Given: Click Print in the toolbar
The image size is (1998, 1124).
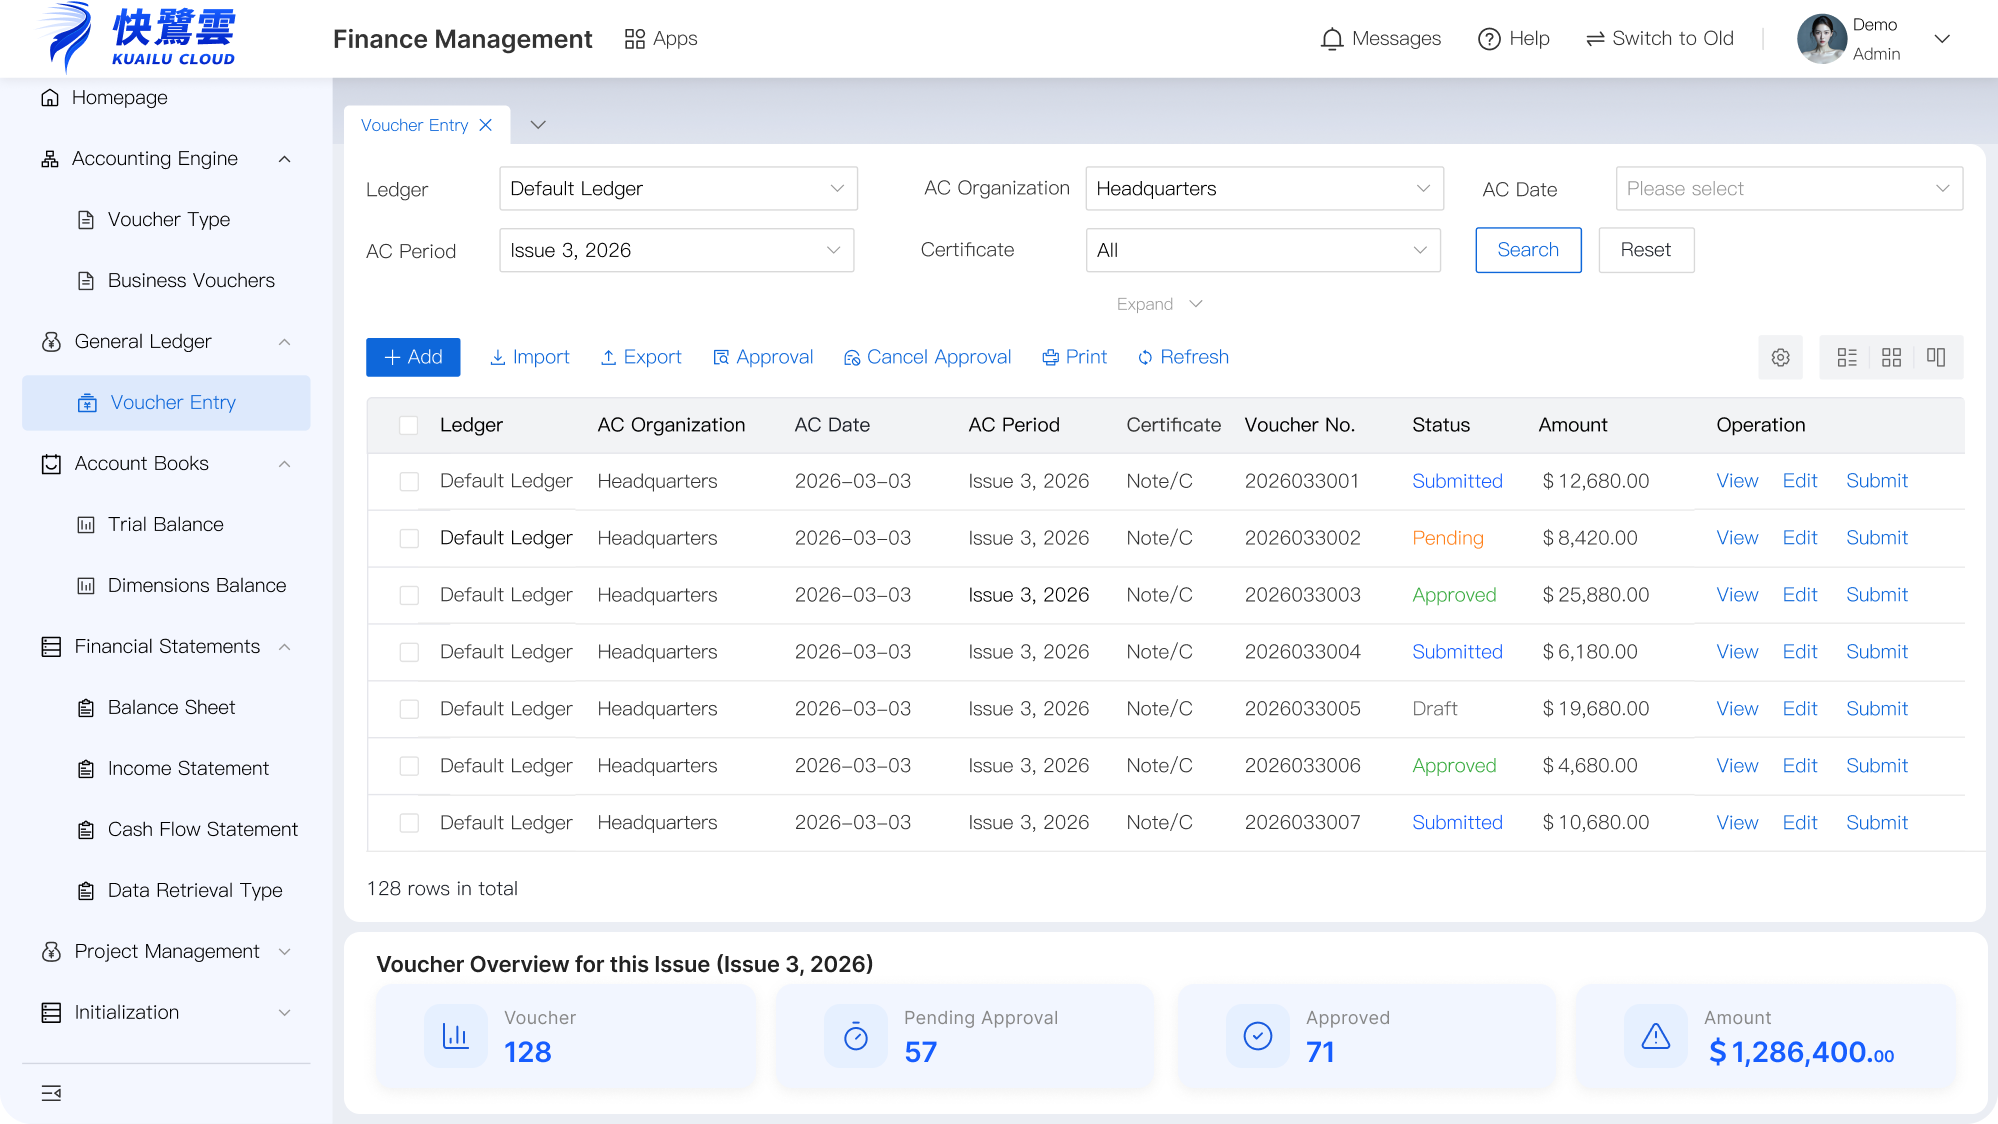Looking at the screenshot, I should click(x=1075, y=357).
